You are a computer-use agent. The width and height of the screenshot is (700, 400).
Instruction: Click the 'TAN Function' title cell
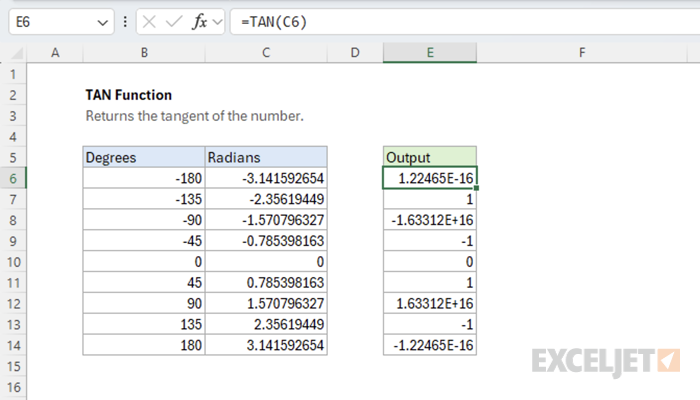tap(129, 95)
